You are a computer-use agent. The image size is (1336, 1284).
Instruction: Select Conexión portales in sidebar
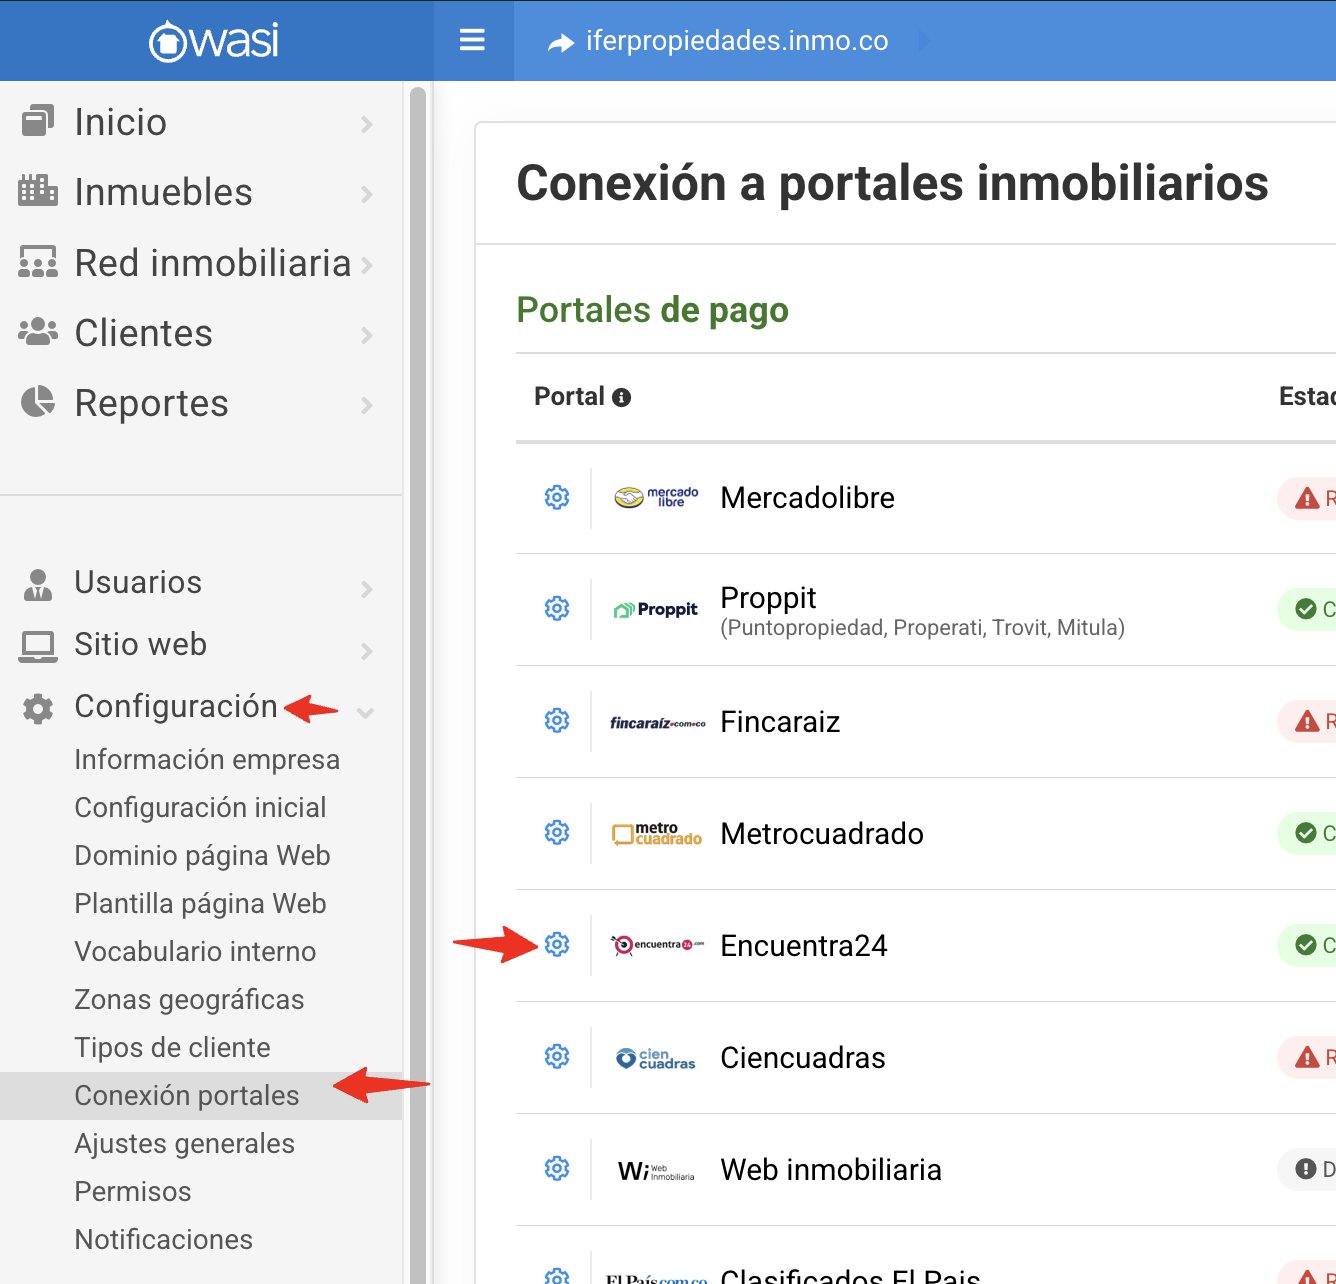[x=187, y=1096]
